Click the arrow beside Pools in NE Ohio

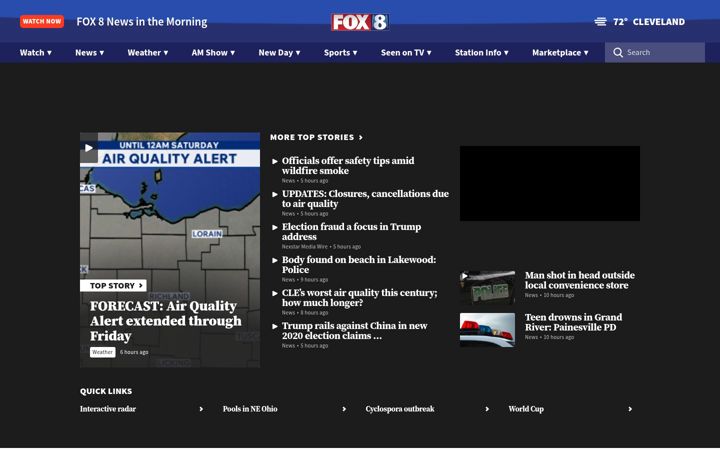coord(344,409)
